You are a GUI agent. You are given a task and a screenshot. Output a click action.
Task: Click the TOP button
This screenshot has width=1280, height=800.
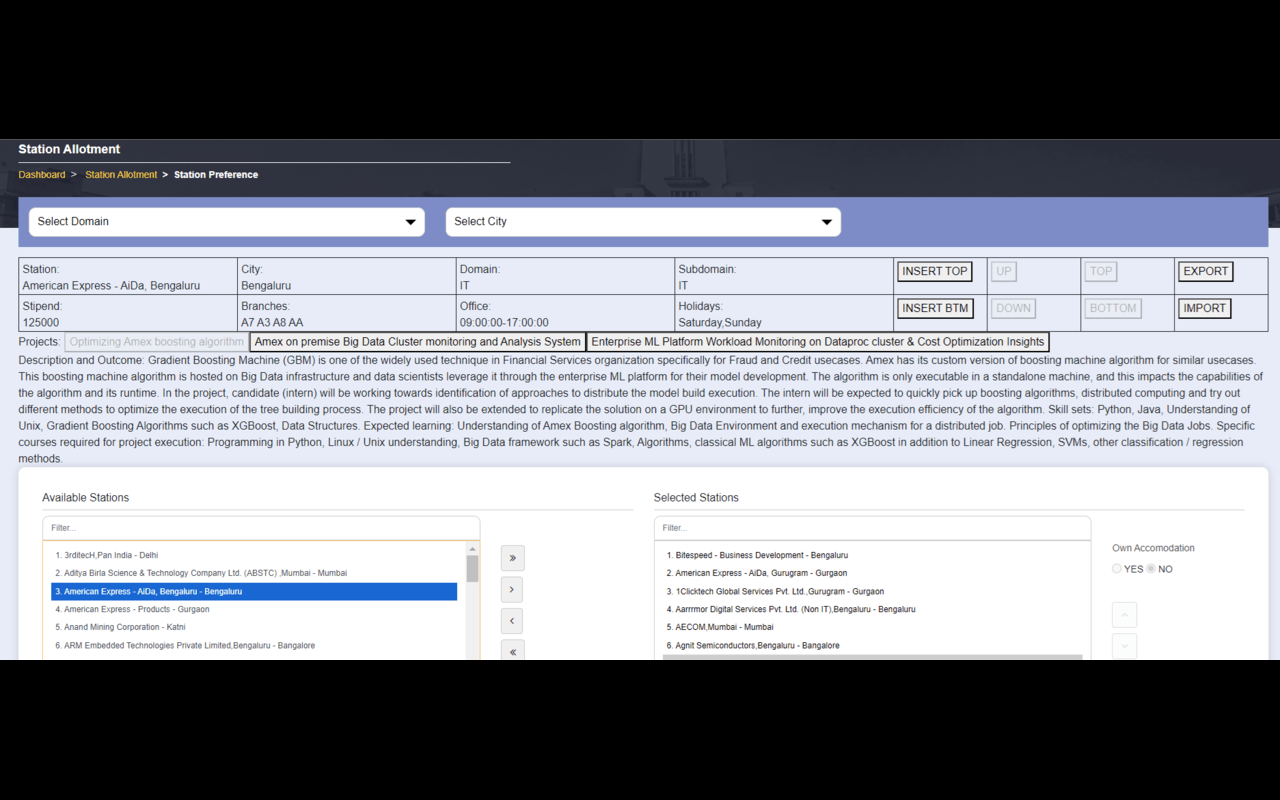[x=1101, y=271]
